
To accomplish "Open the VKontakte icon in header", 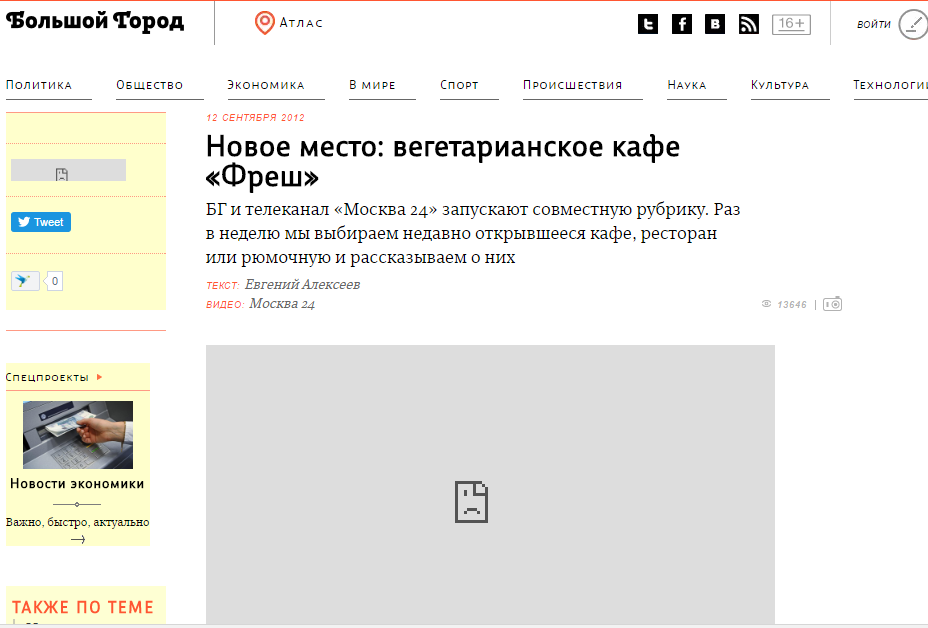I will coord(715,24).
